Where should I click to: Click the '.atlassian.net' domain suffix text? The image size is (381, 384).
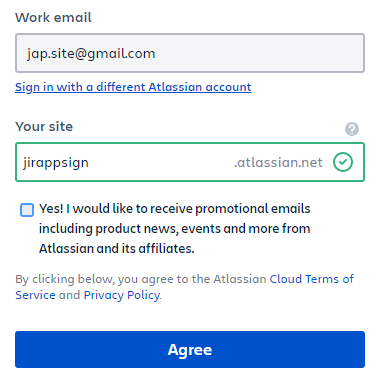click(x=278, y=162)
